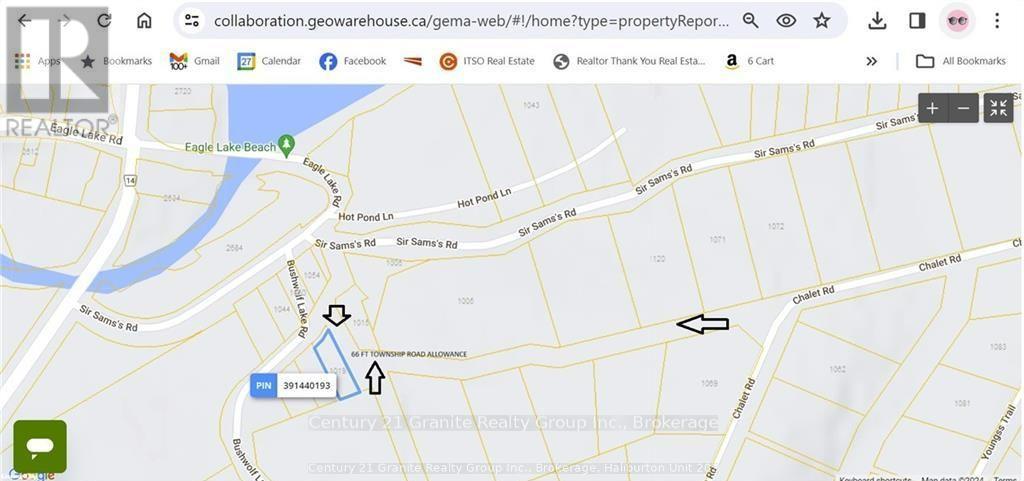Click the eye icon in address bar
The height and width of the screenshot is (481, 1024).
tap(786, 21)
